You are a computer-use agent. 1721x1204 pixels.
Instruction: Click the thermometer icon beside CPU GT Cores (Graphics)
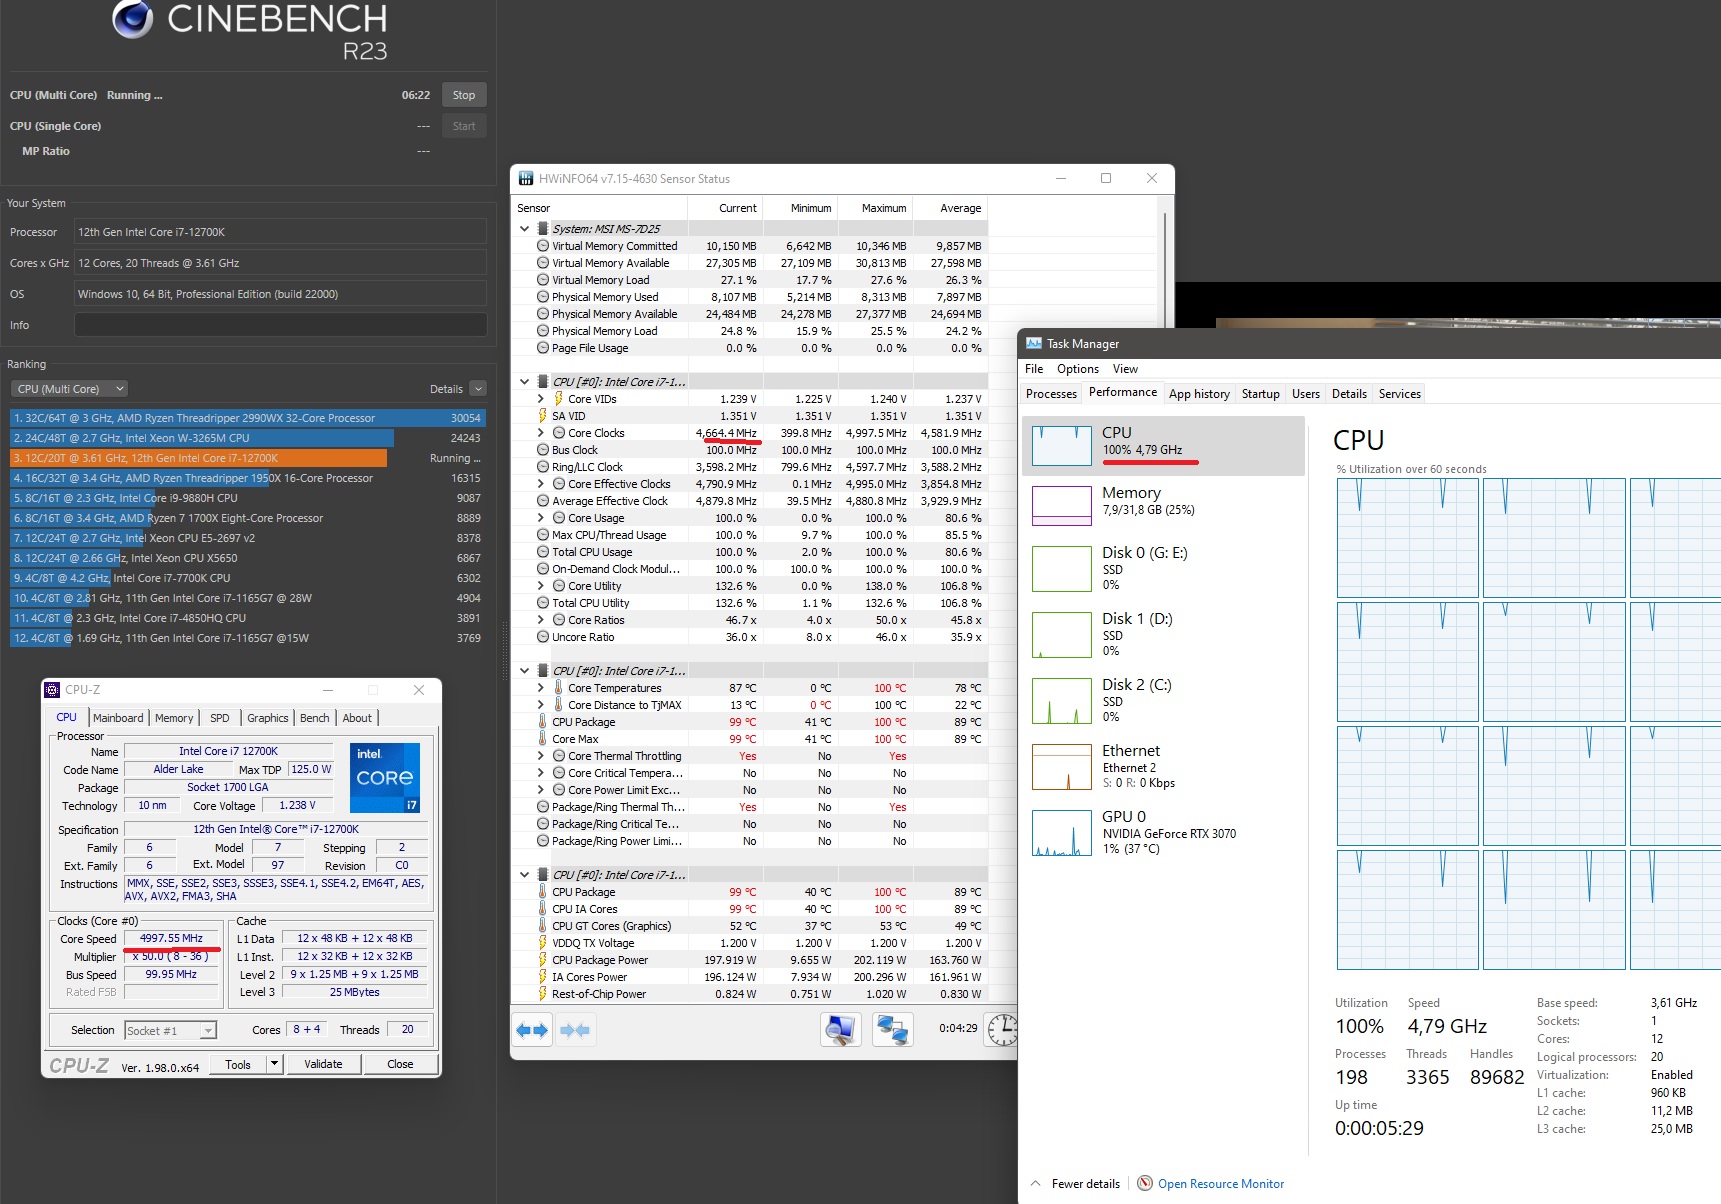coord(543,926)
